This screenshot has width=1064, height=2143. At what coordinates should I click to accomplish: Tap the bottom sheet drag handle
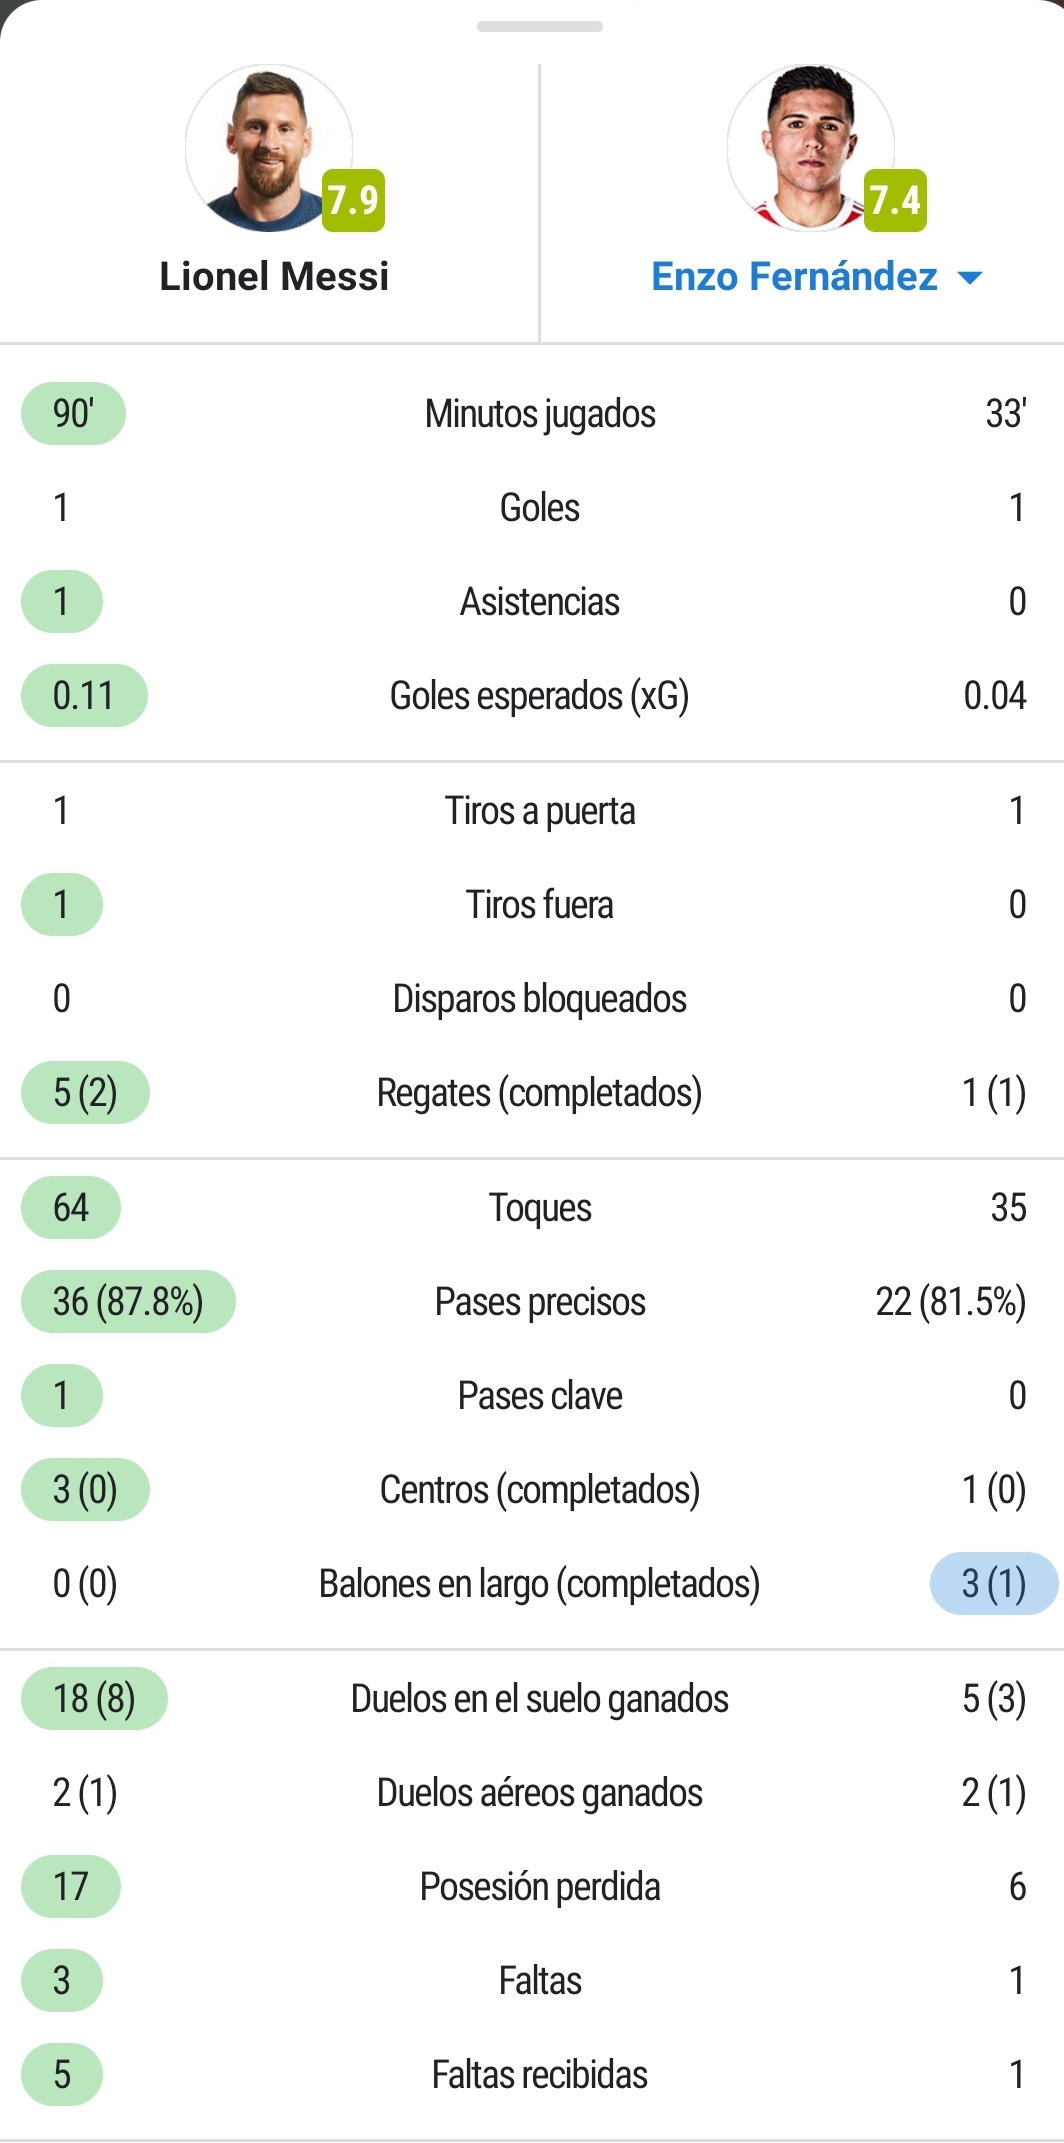point(540,27)
